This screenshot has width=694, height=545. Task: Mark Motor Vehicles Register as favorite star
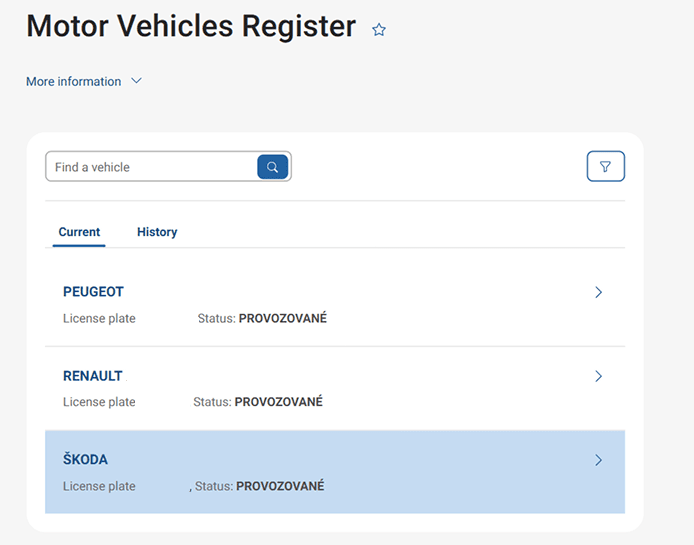coord(379,30)
